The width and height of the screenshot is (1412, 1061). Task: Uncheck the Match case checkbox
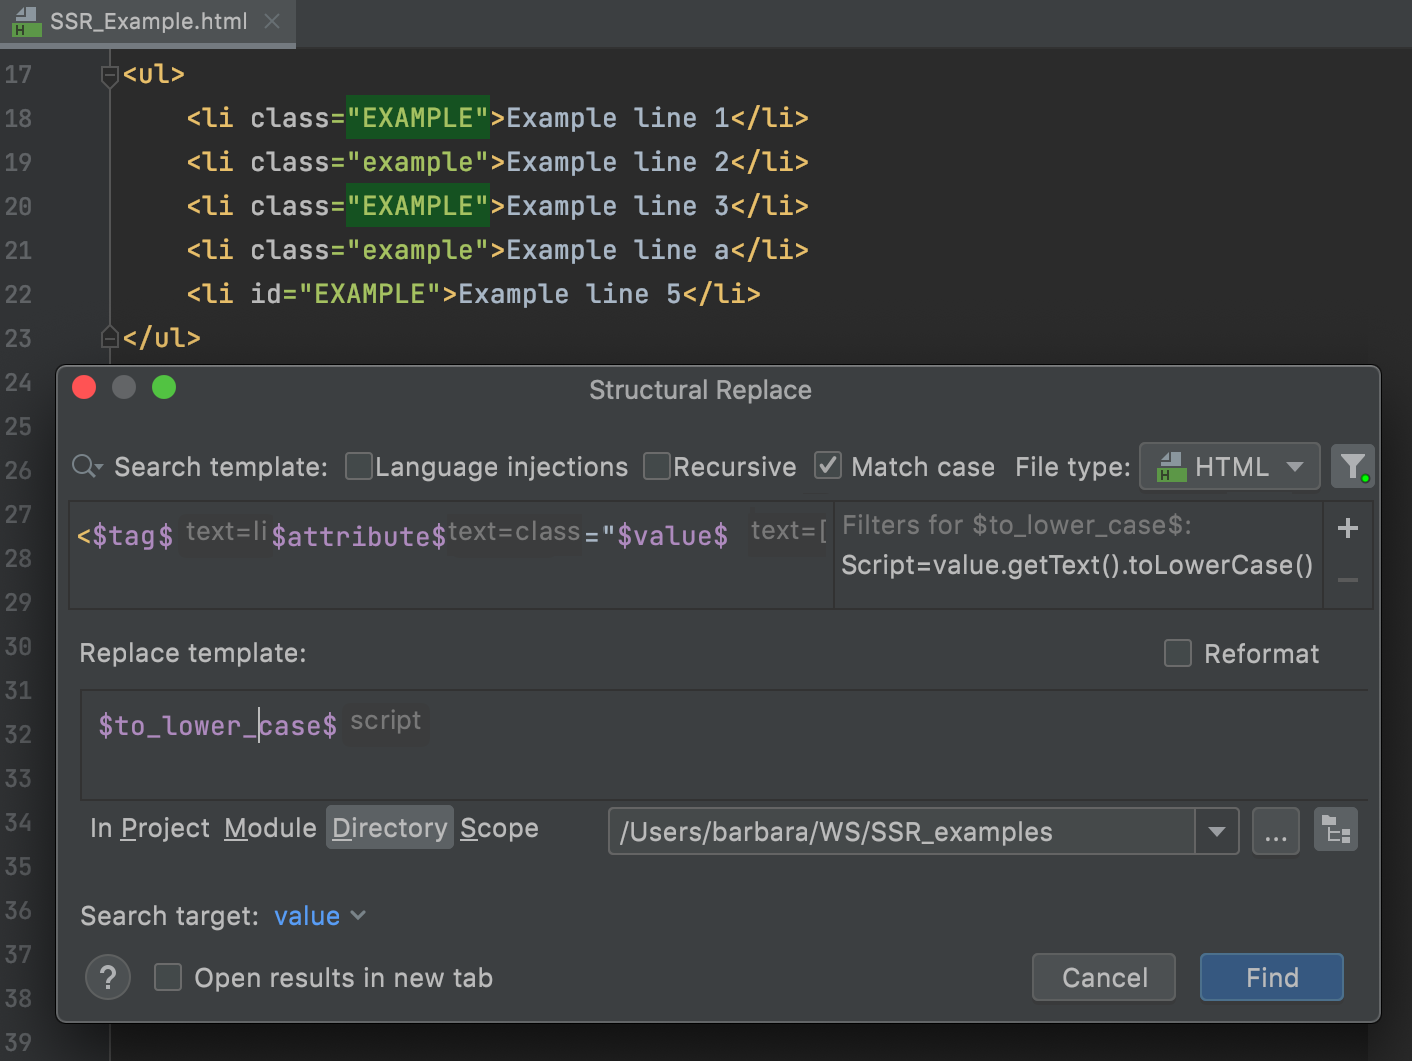pyautogui.click(x=827, y=466)
